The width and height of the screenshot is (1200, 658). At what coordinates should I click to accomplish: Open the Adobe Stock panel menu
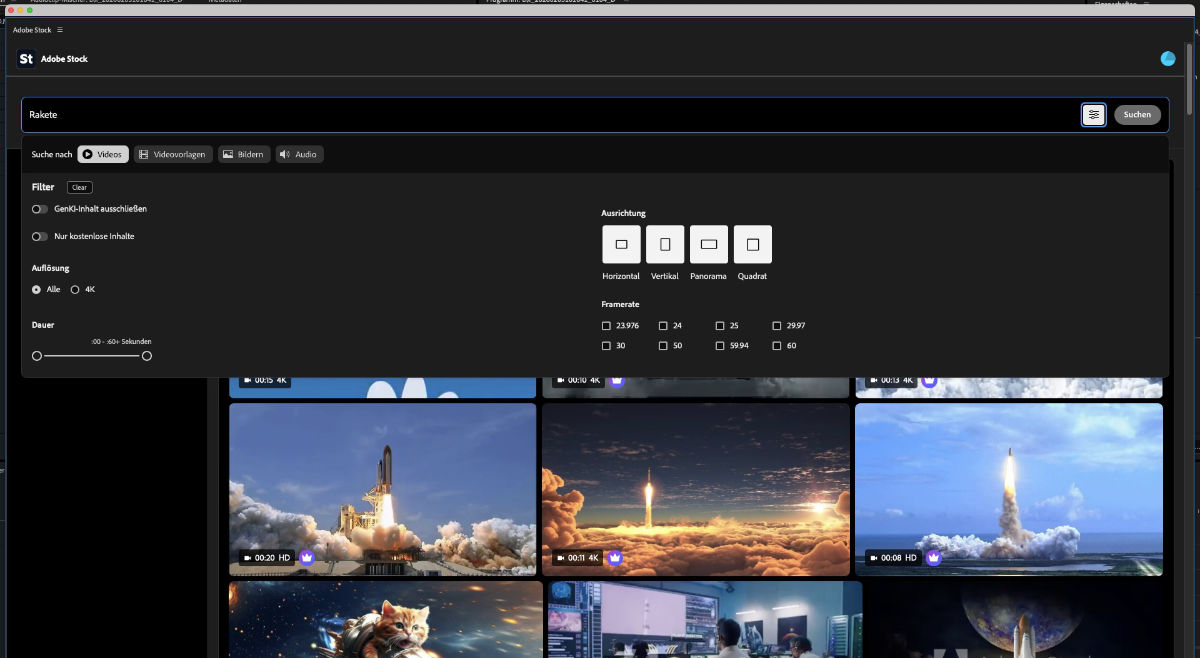click(60, 30)
